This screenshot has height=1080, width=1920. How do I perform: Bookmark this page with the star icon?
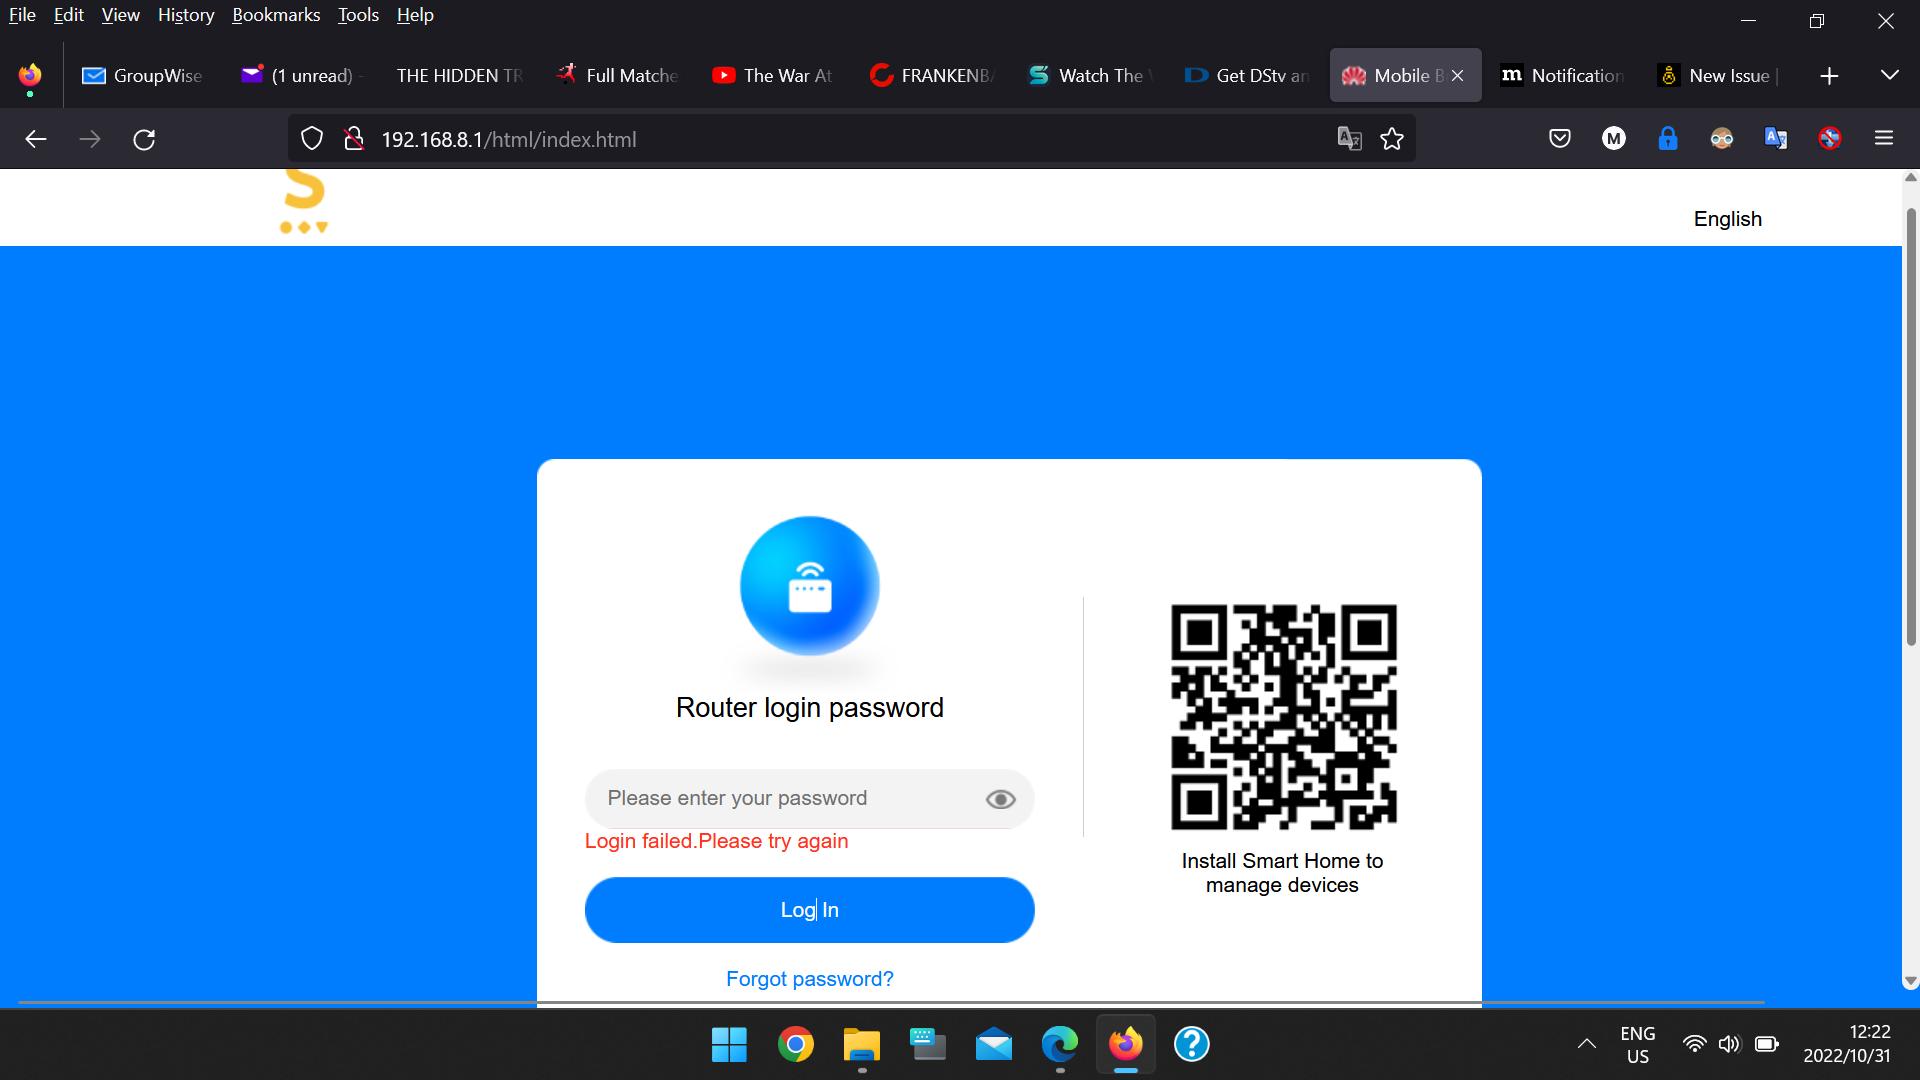pyautogui.click(x=1392, y=139)
